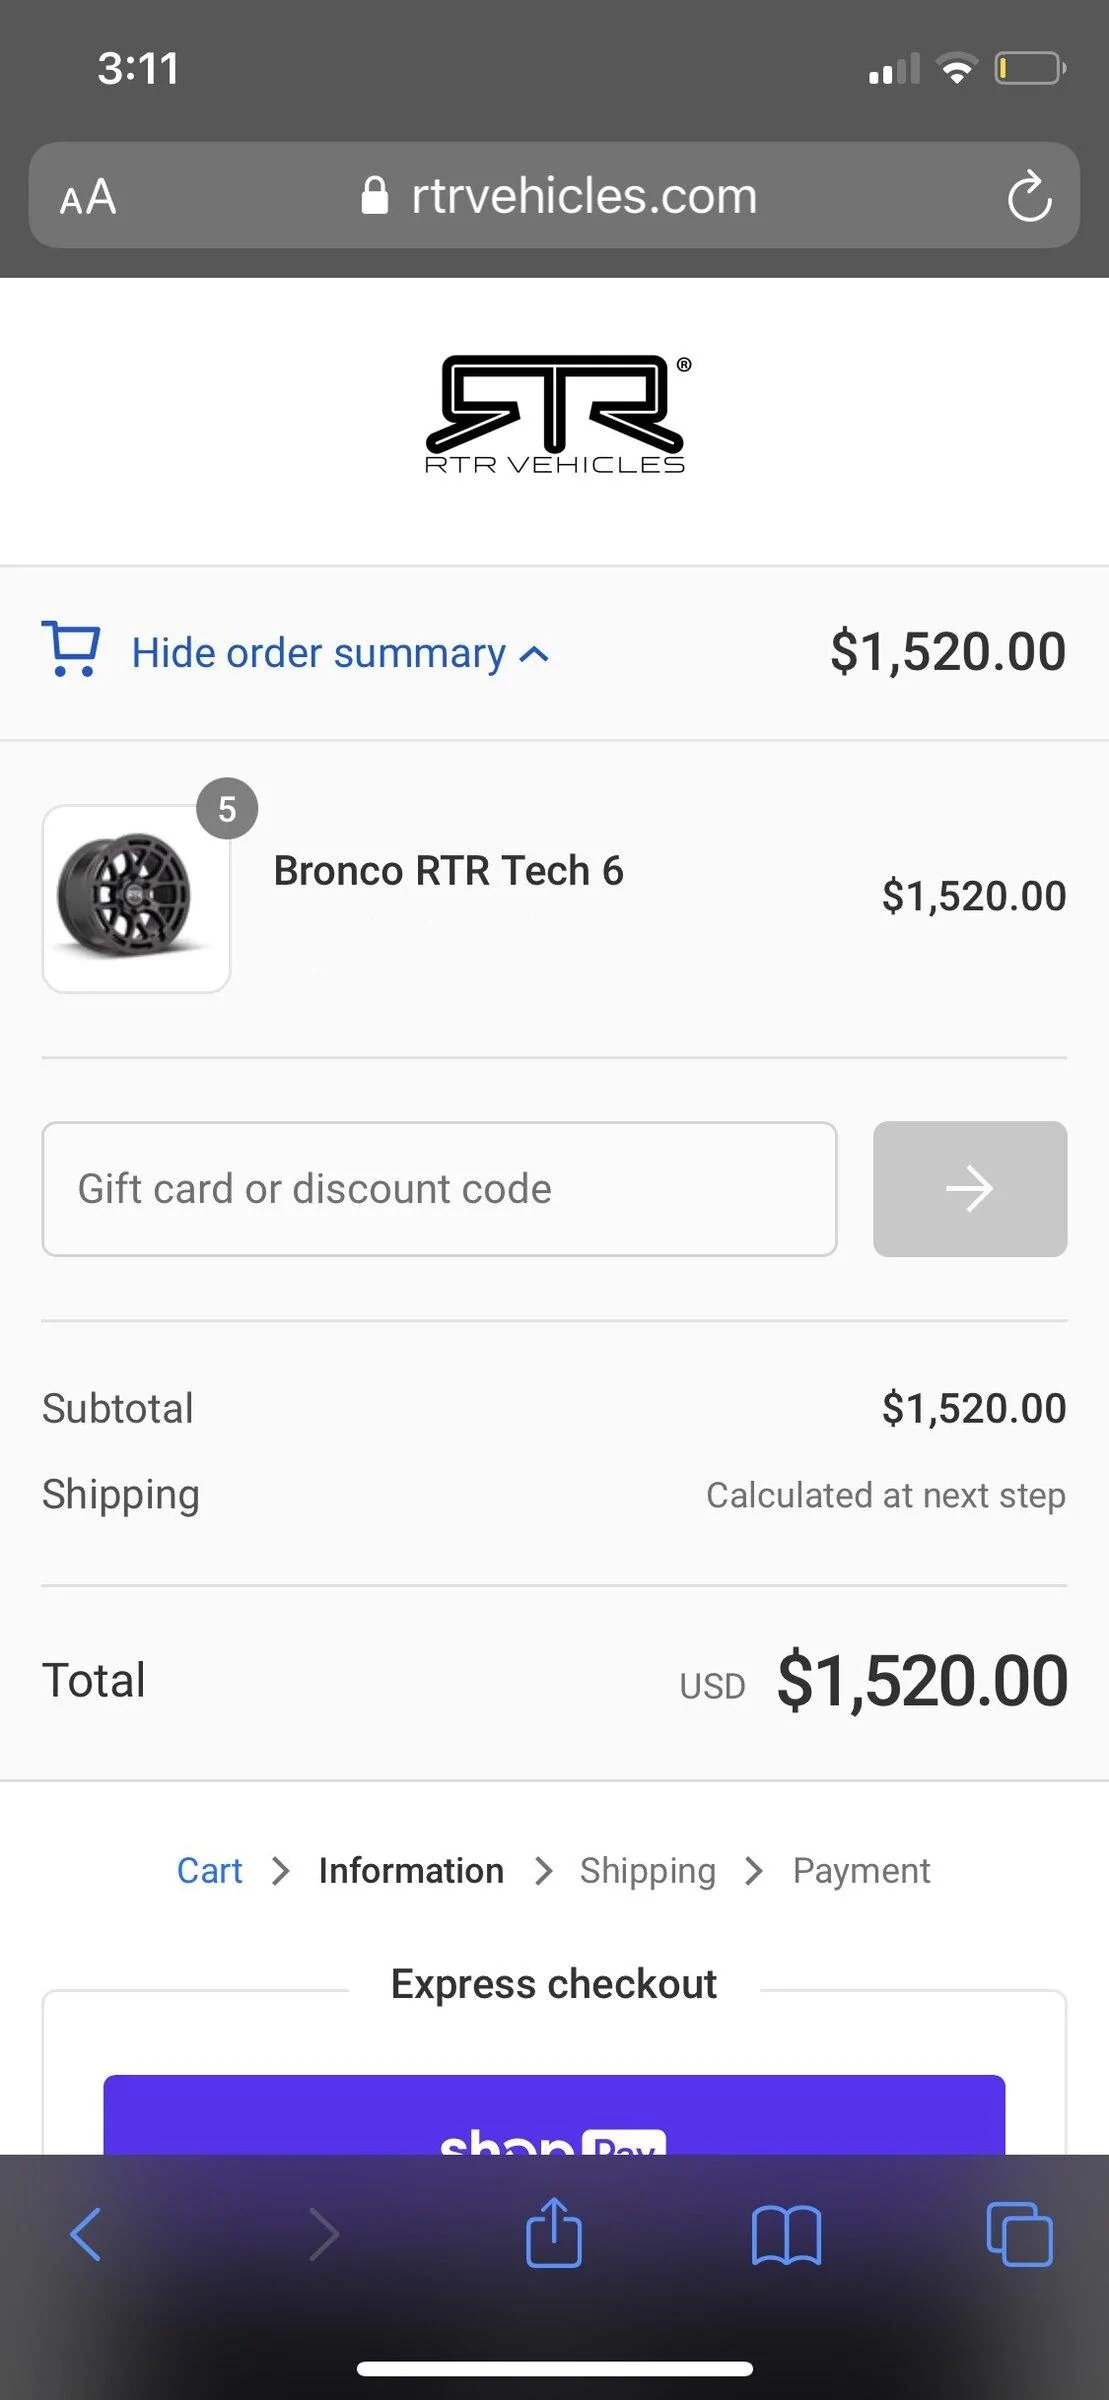This screenshot has width=1109, height=2400.
Task: Show open tabs in Safari
Action: coord(1019,2233)
